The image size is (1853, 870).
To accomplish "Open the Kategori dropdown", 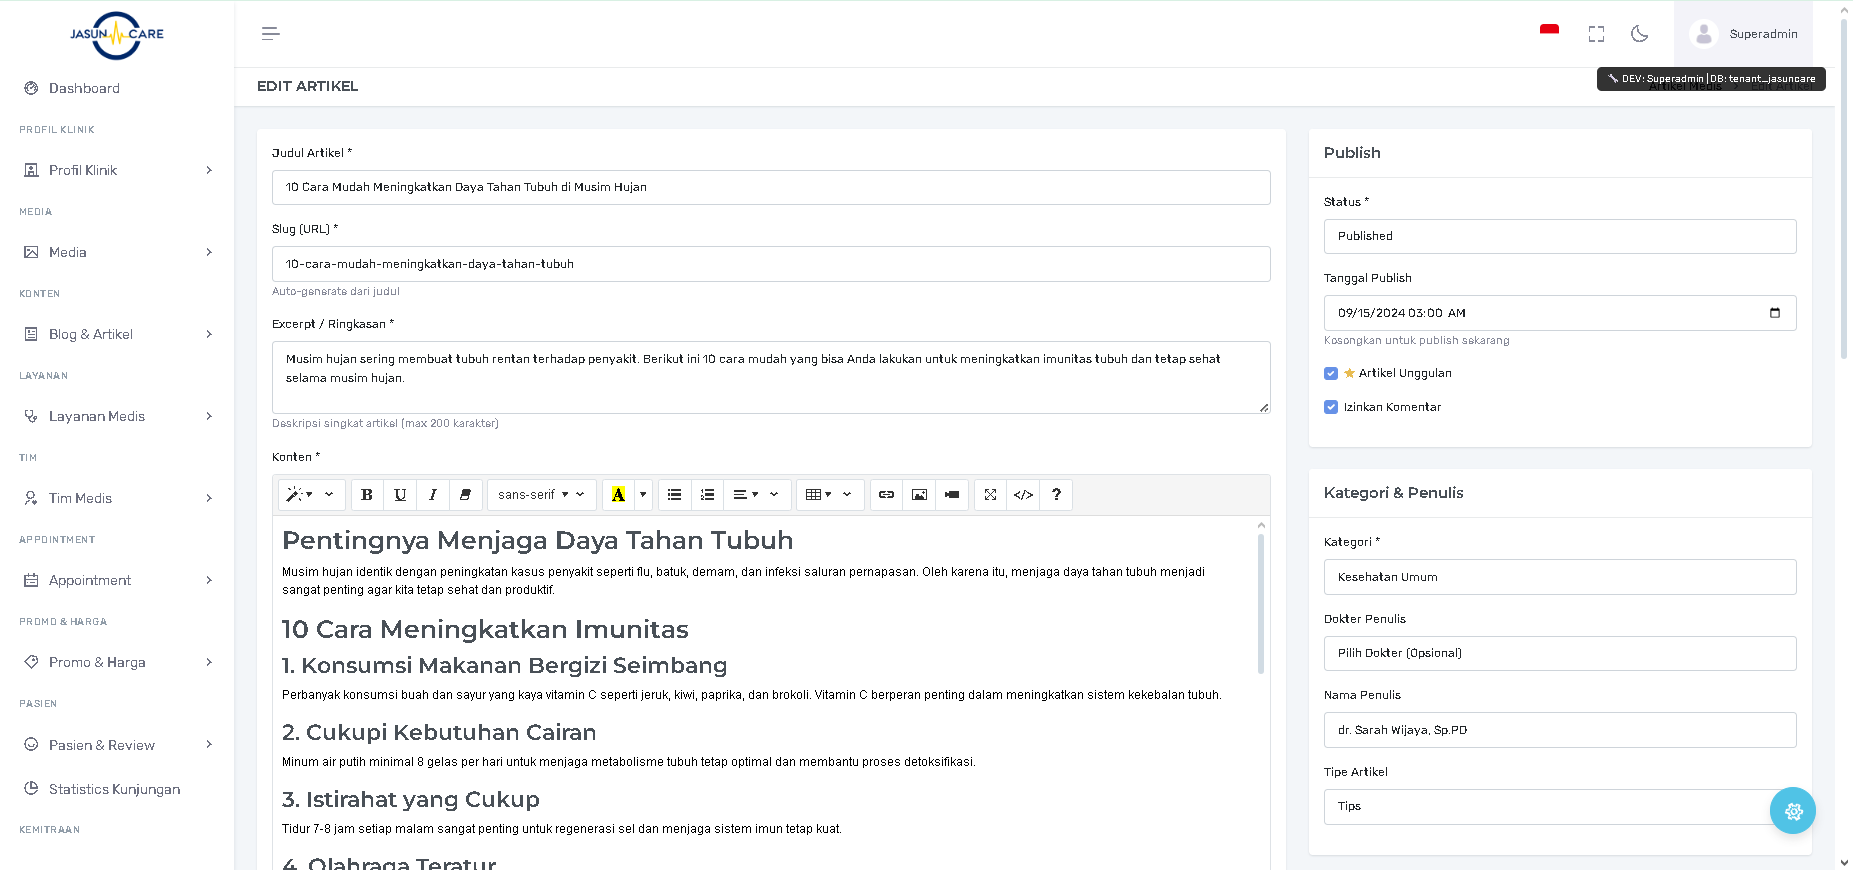I will [x=1559, y=577].
